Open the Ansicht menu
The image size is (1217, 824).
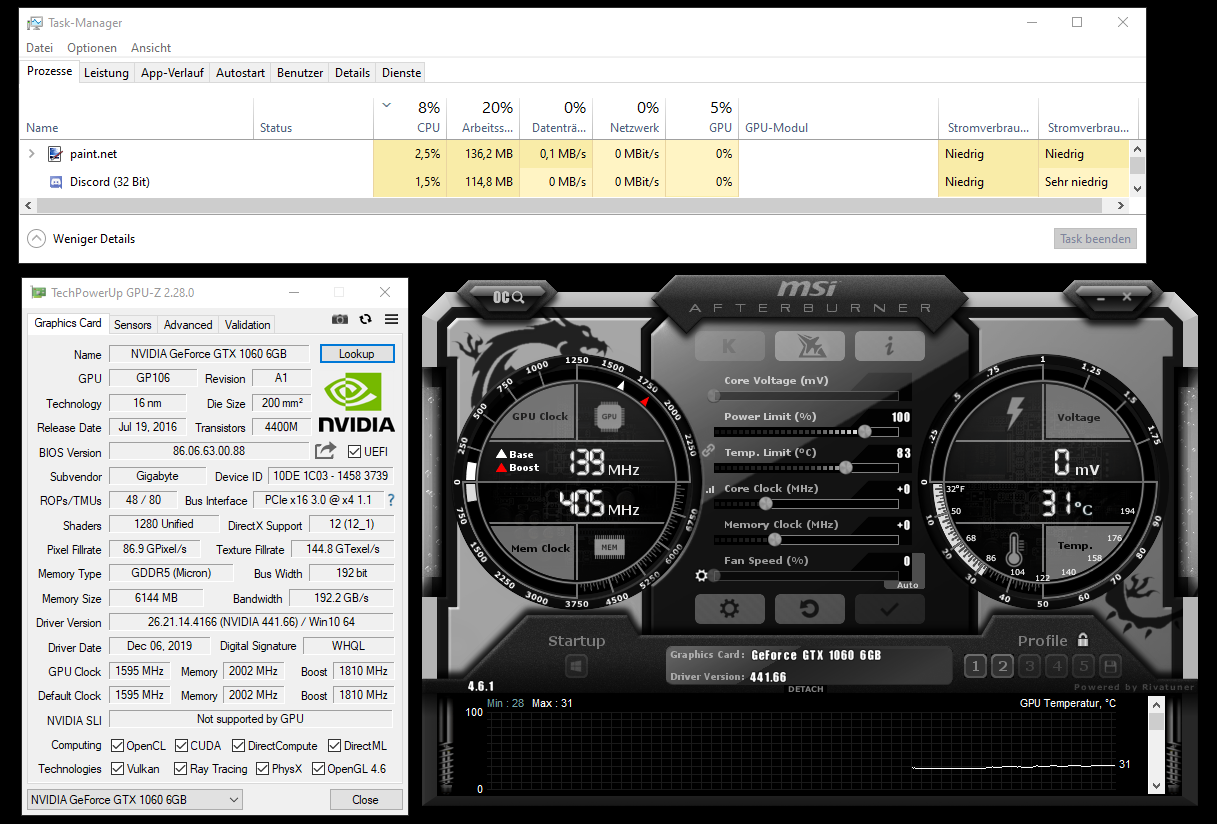point(151,48)
